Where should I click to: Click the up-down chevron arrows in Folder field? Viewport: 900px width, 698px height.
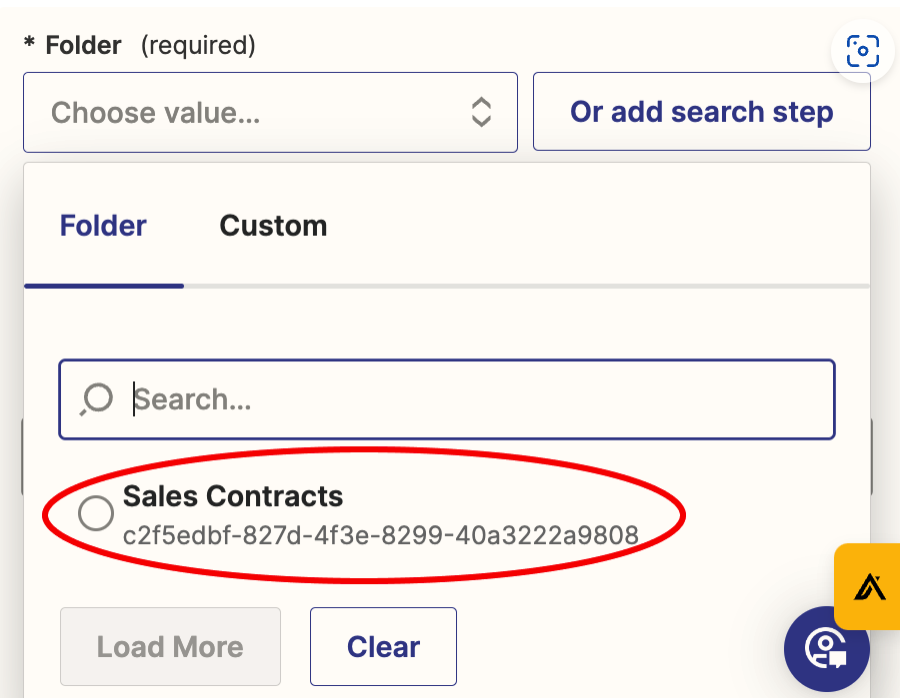[x=481, y=112]
